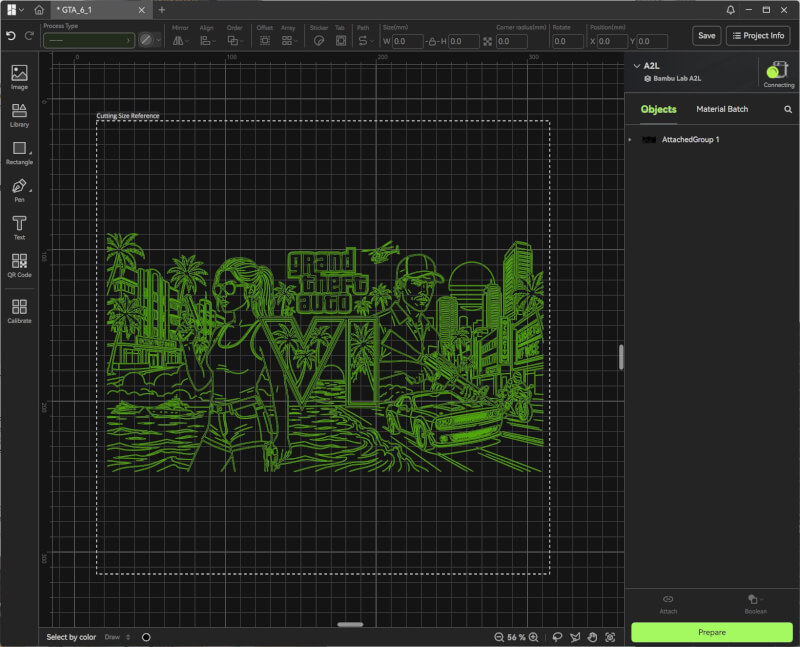The height and width of the screenshot is (647, 800).
Task: Edit the X position field
Action: (x=612, y=41)
